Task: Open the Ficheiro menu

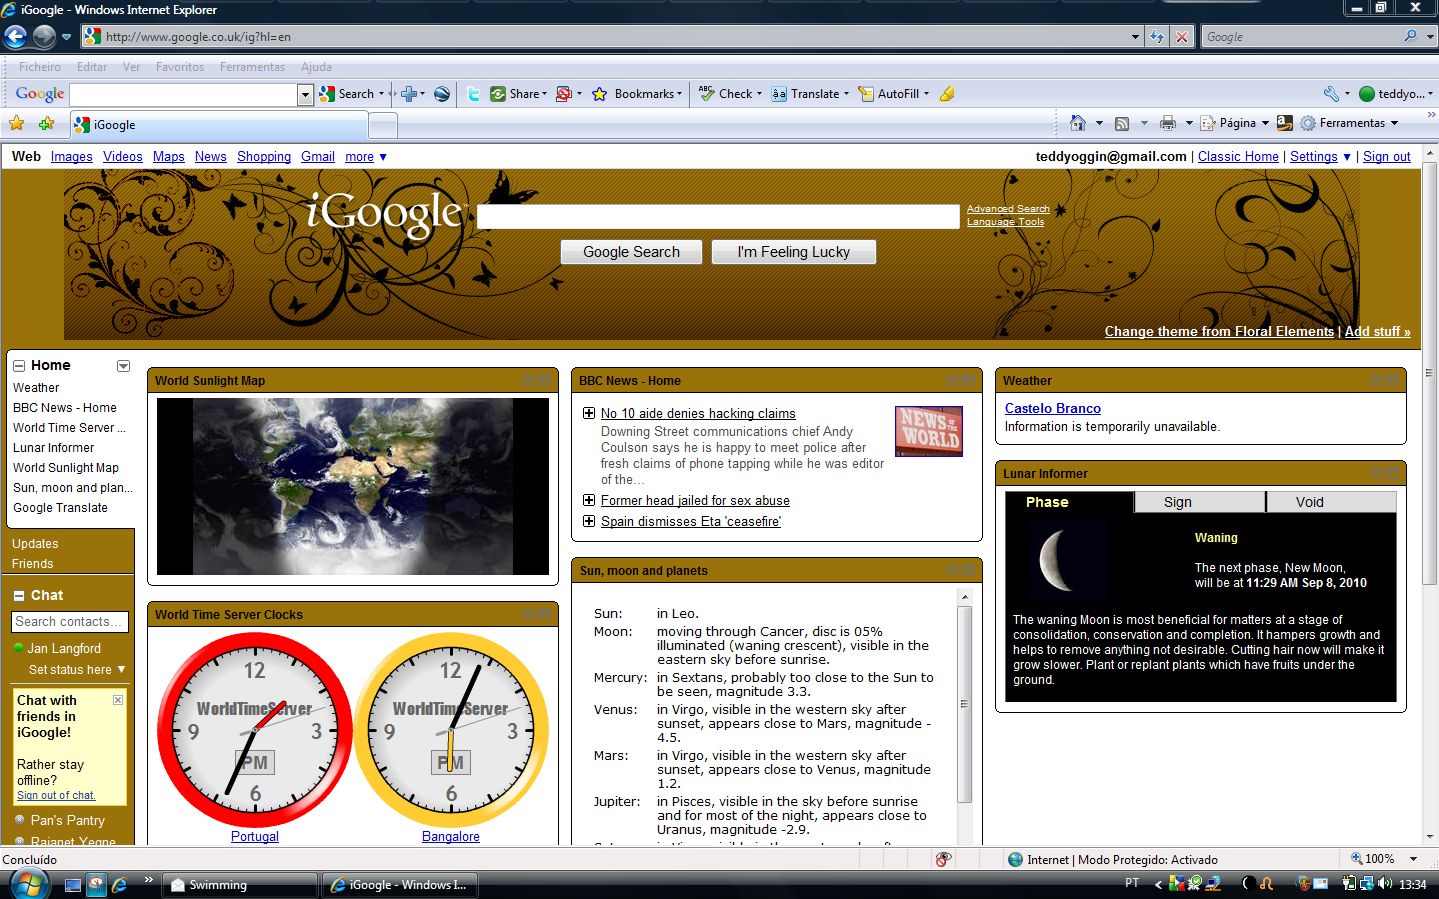Action: [40, 67]
